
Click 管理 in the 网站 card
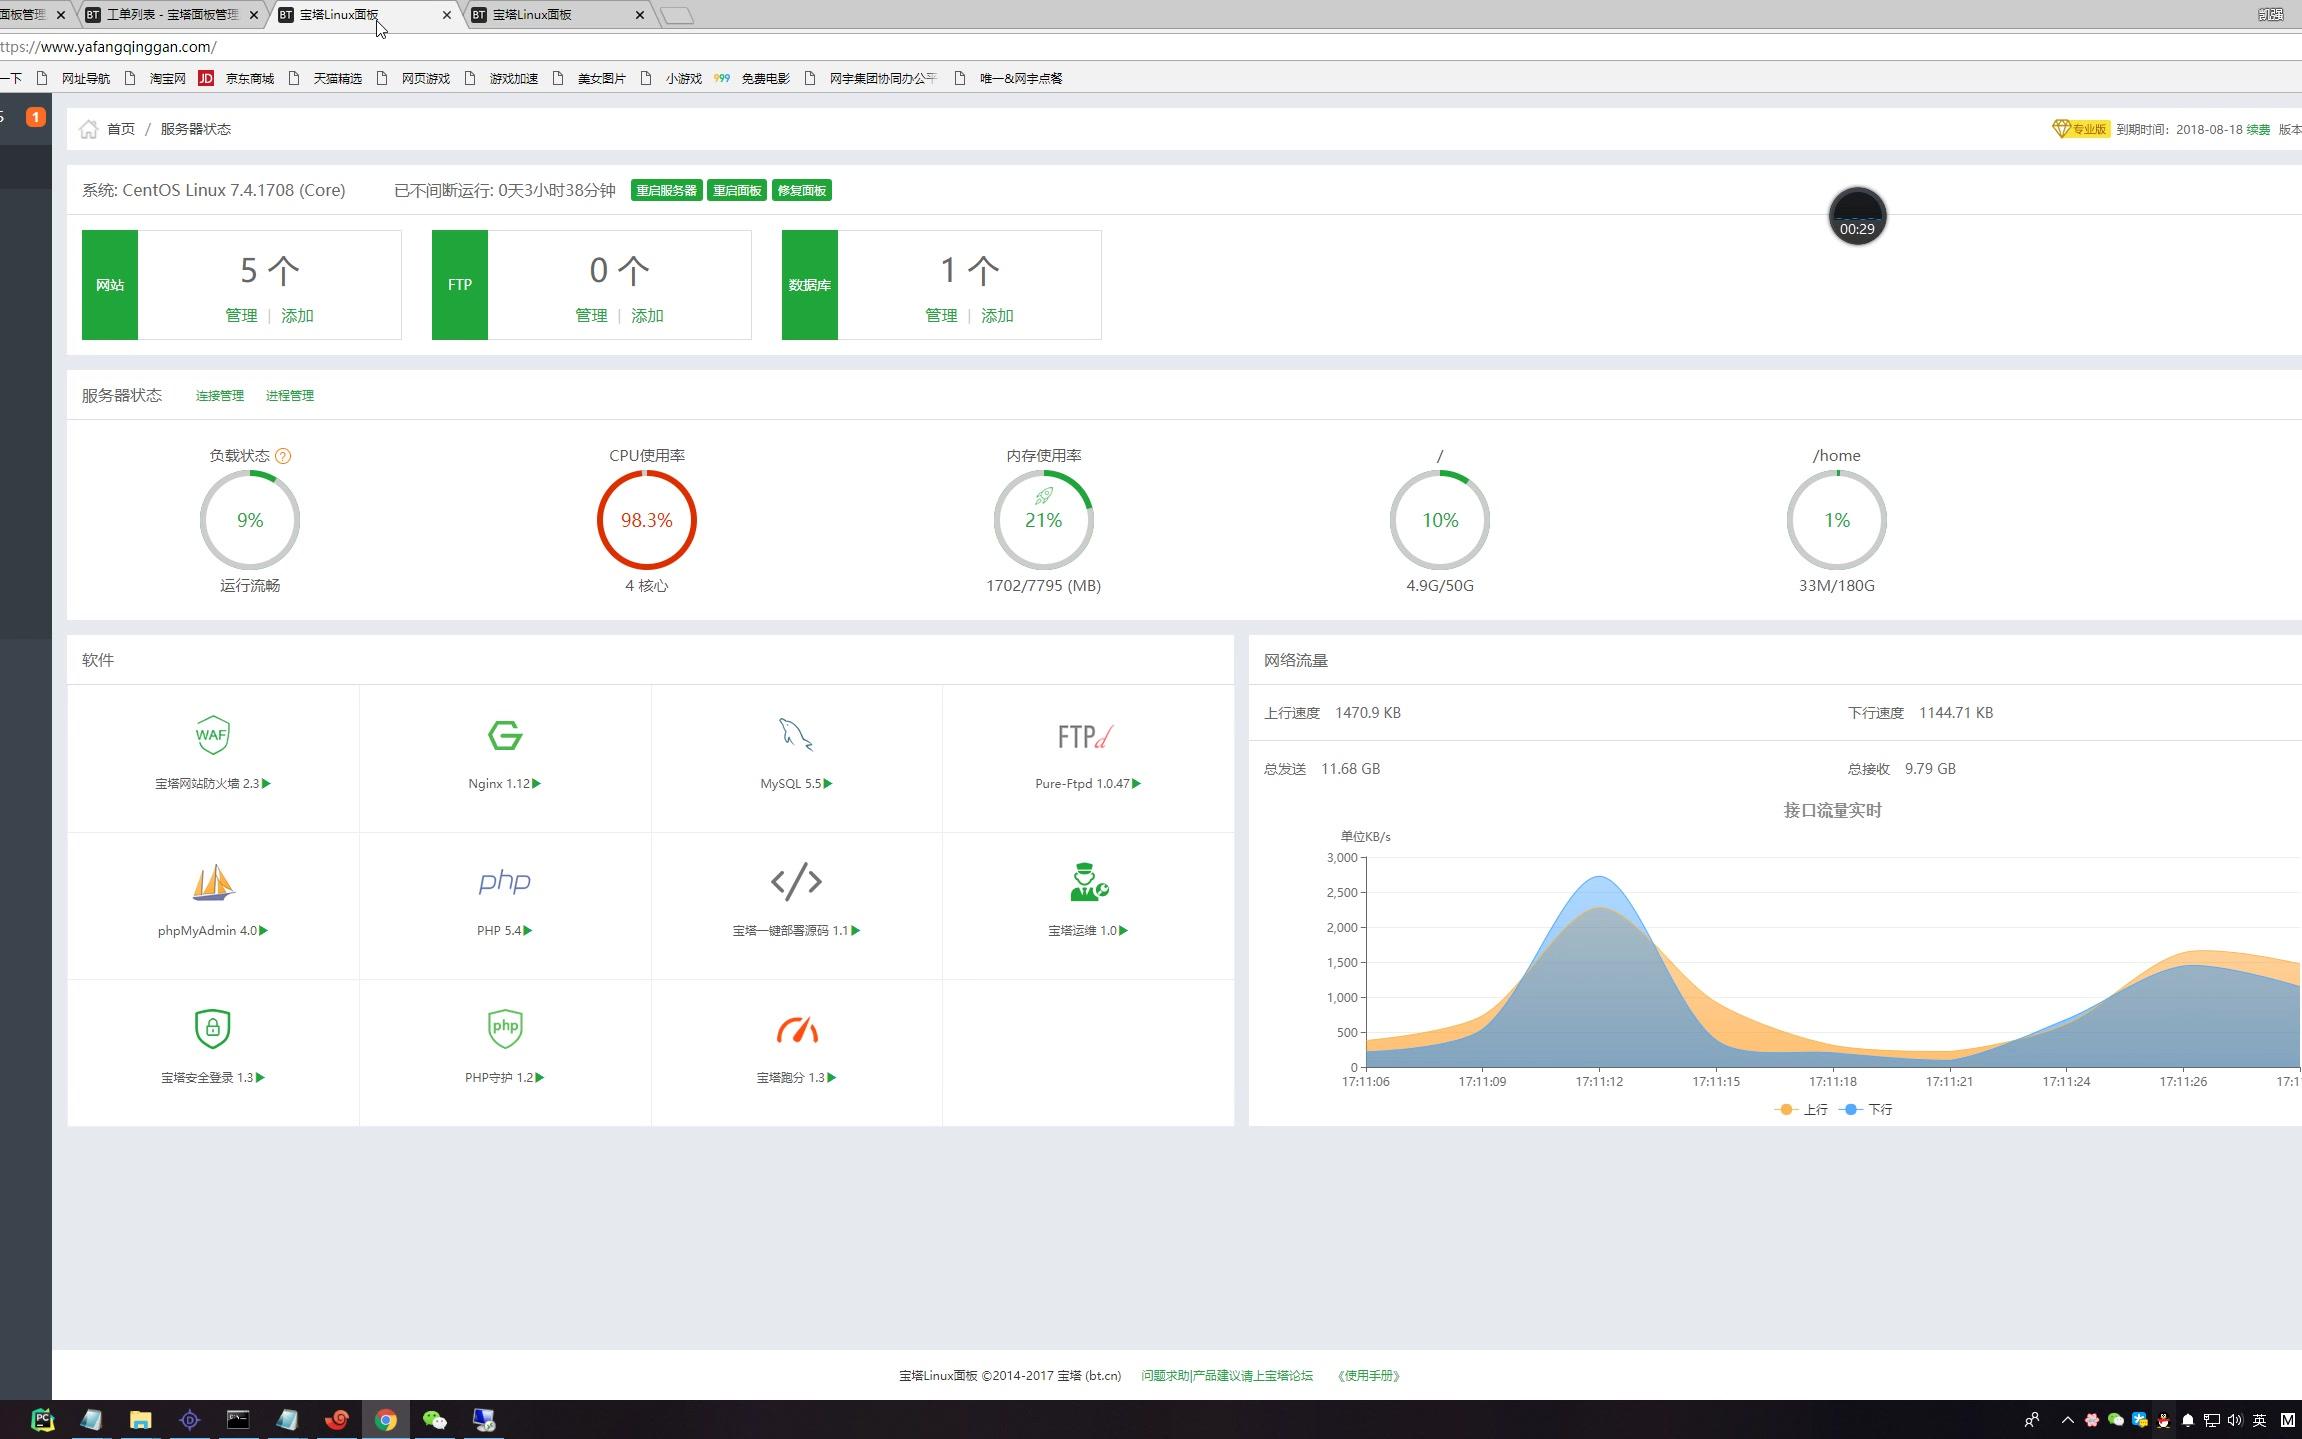(x=241, y=316)
